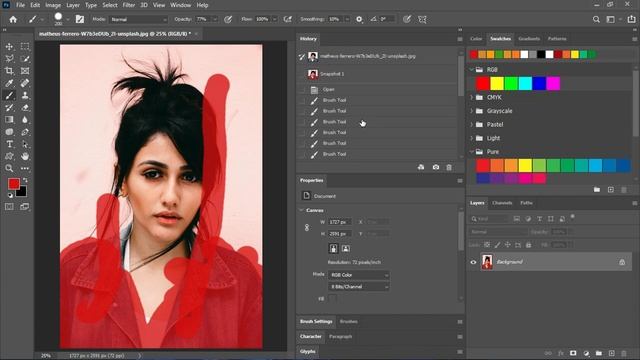Screen dimensions: 640x360
Task: Open the Filter menu
Action: (129, 5)
